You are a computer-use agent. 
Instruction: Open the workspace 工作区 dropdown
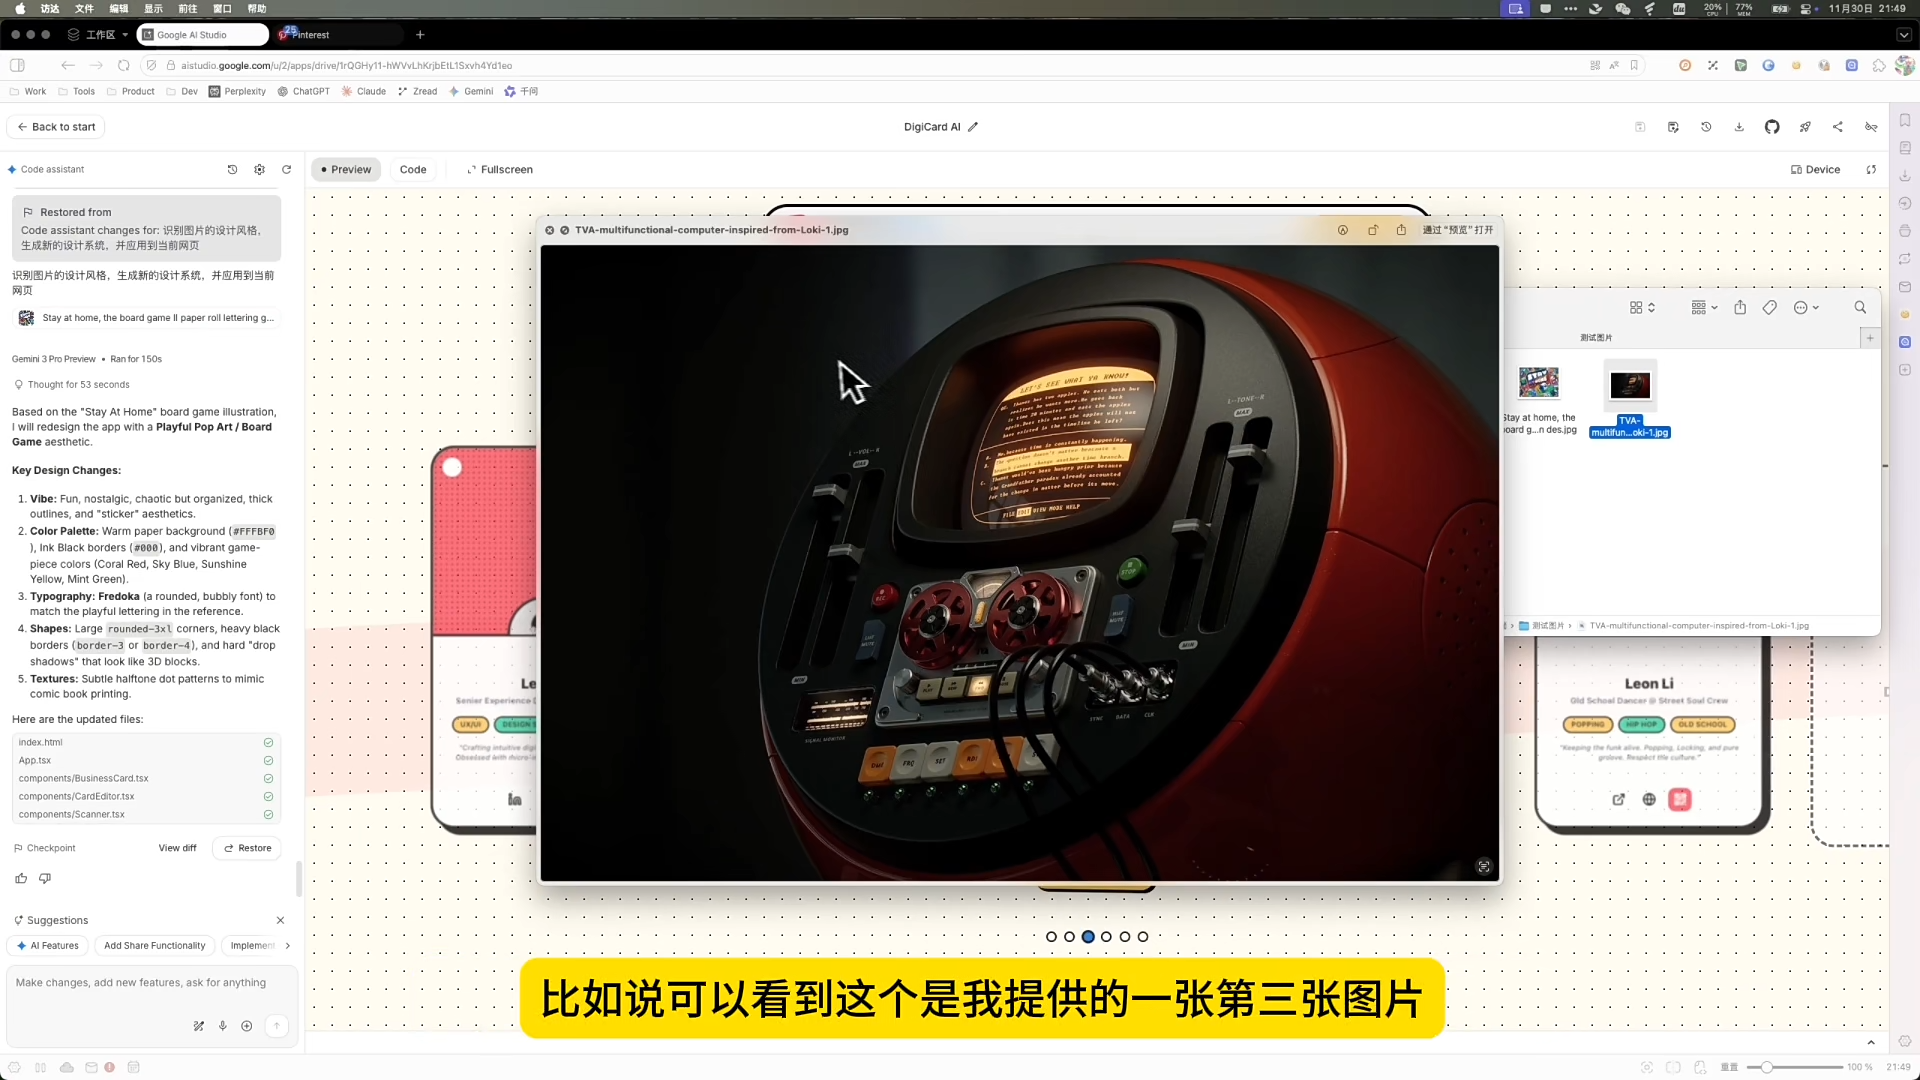pos(99,35)
